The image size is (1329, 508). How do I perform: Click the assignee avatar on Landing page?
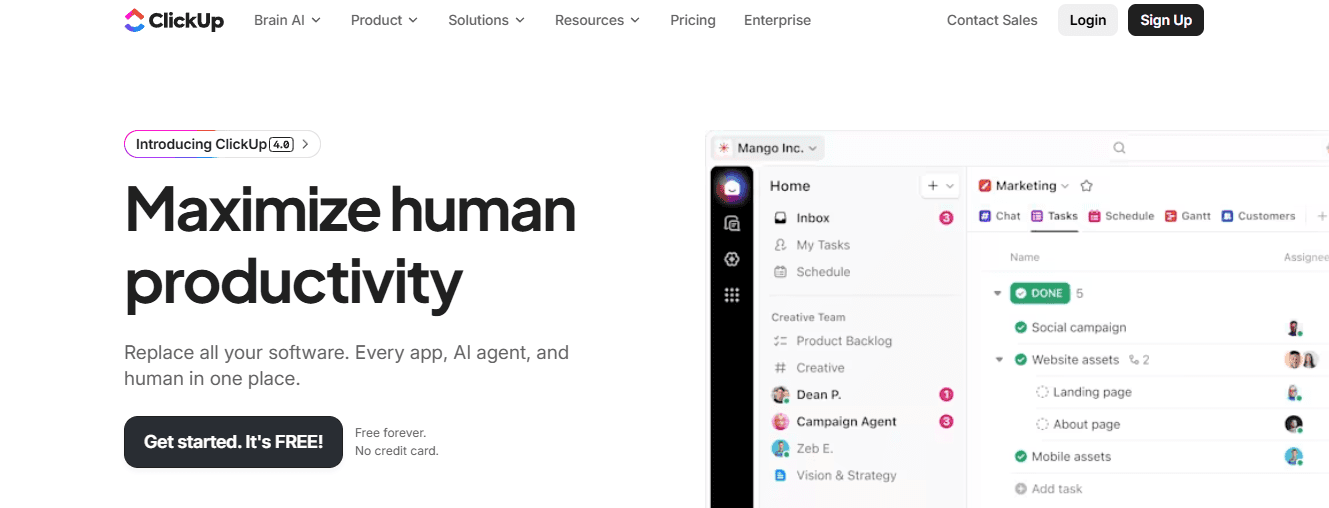(x=1294, y=392)
